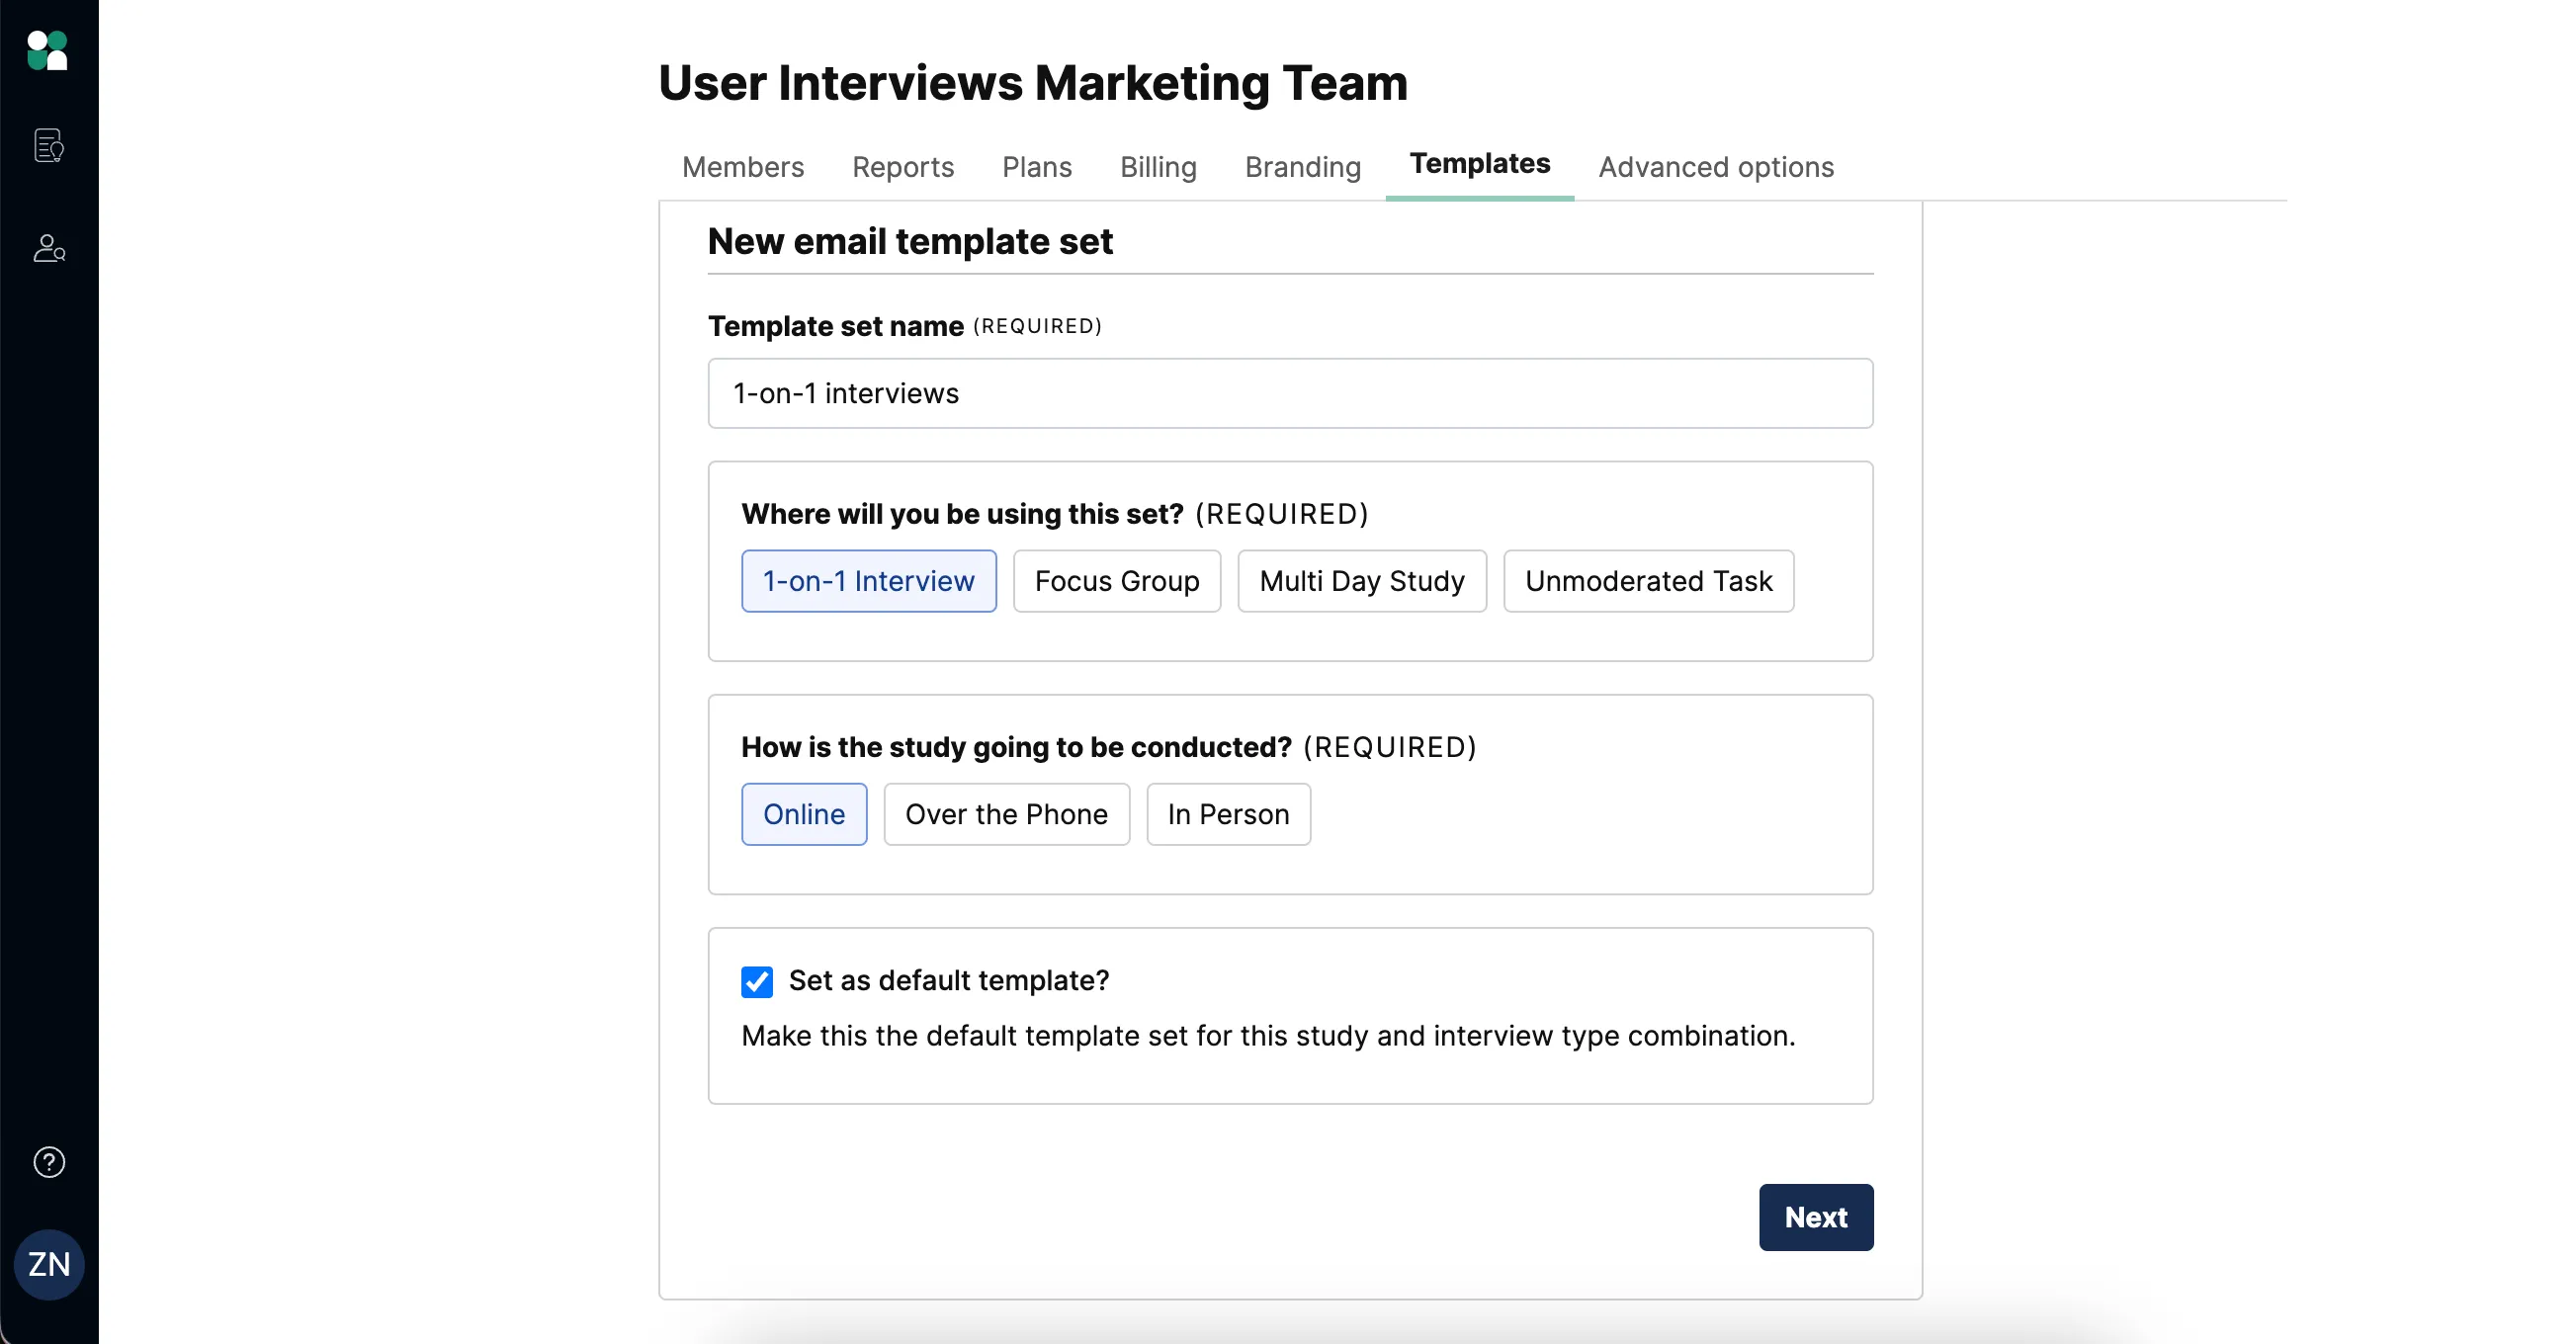This screenshot has width=2576, height=1344.
Task: Go to the Plans tab
Action: 1037,167
